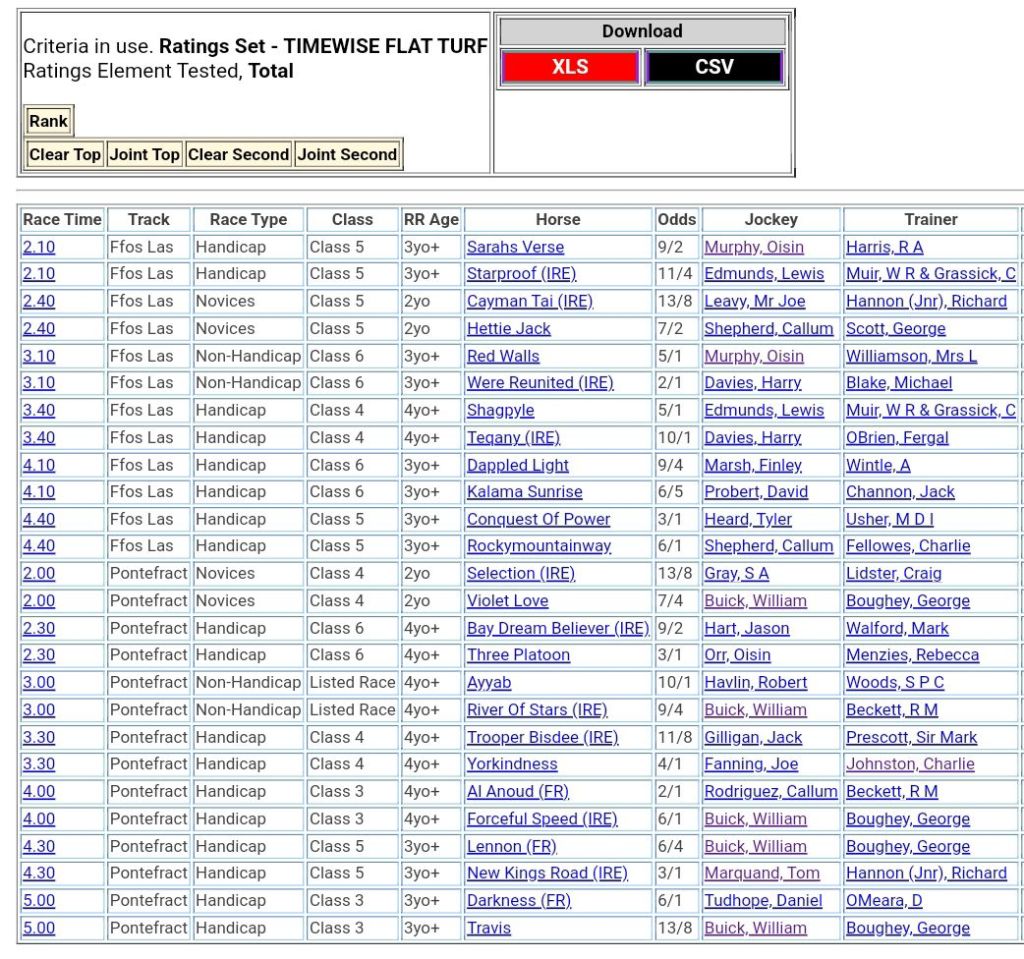Screen dimensions: 1024x959
Task: Download ratings as CSV file
Action: click(x=713, y=67)
